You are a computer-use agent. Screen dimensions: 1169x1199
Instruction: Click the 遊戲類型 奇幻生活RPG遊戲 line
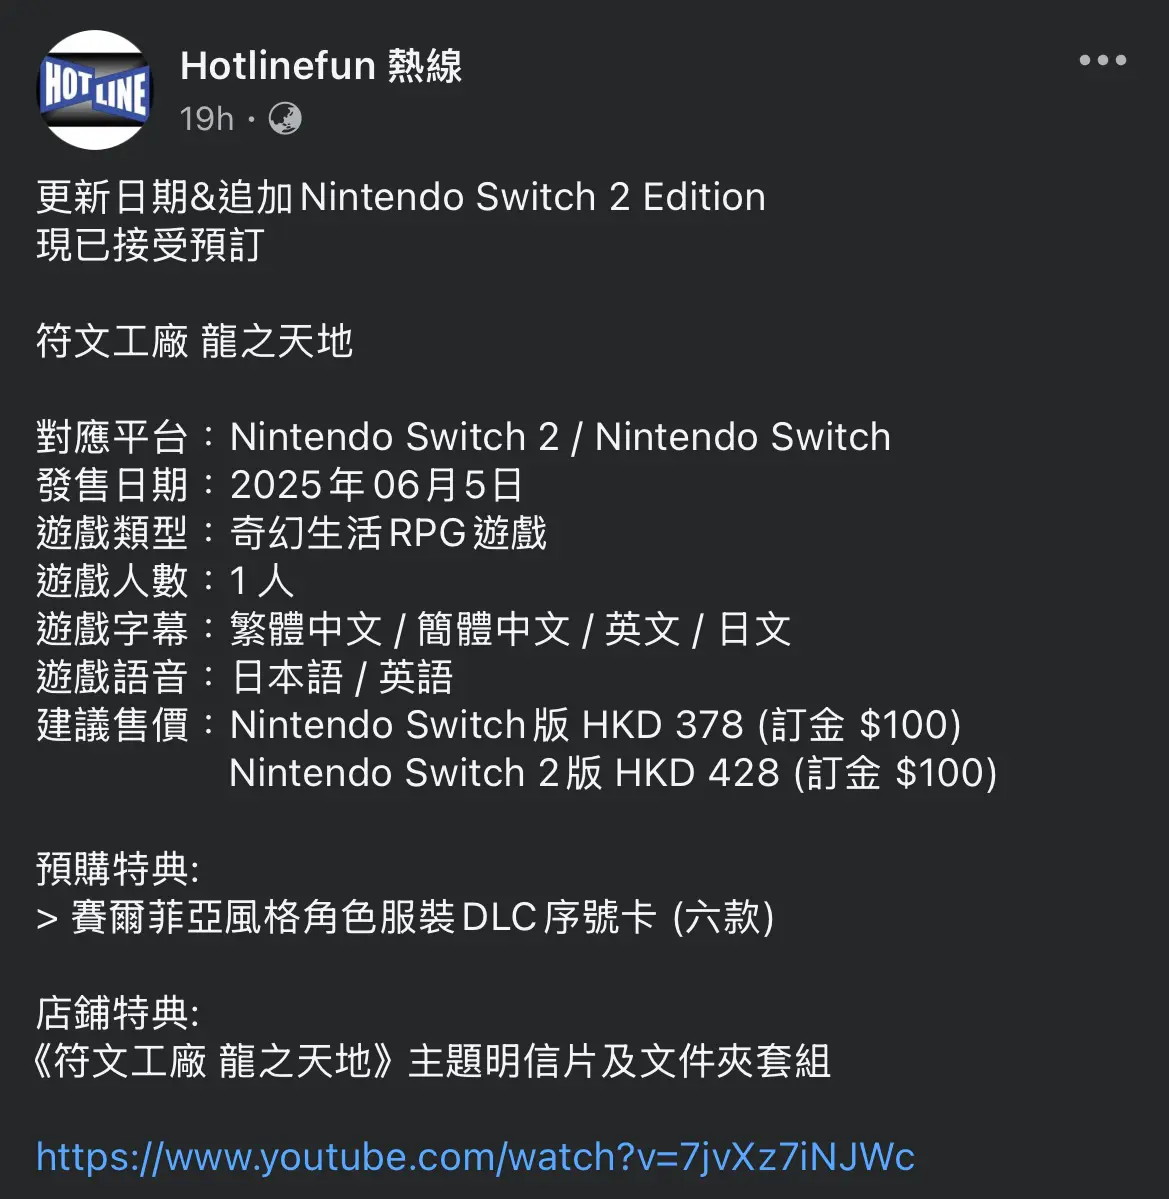point(291,533)
